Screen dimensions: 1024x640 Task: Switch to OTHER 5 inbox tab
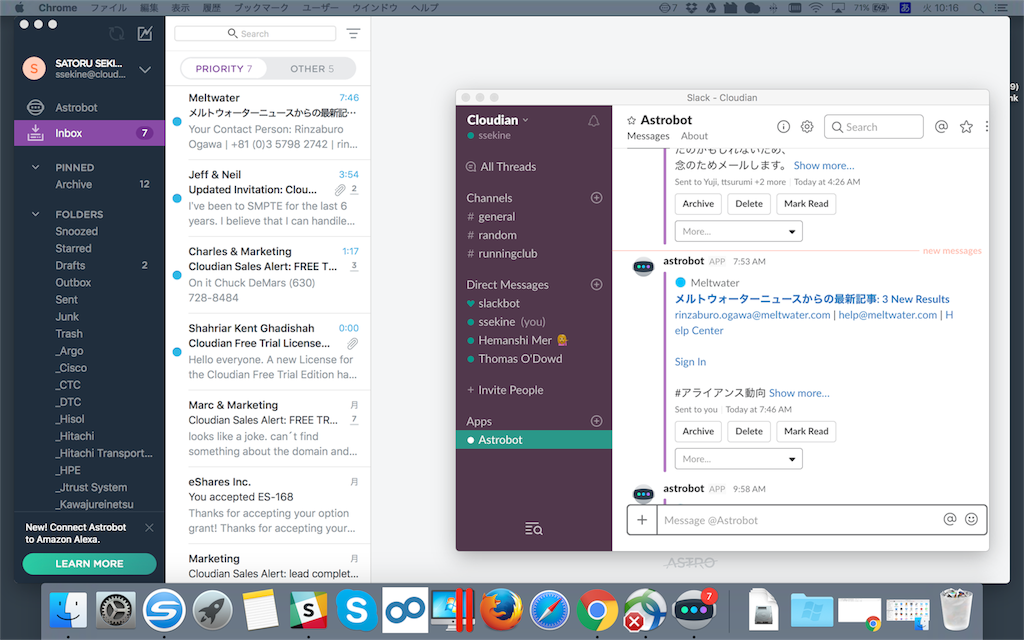[x=312, y=69]
